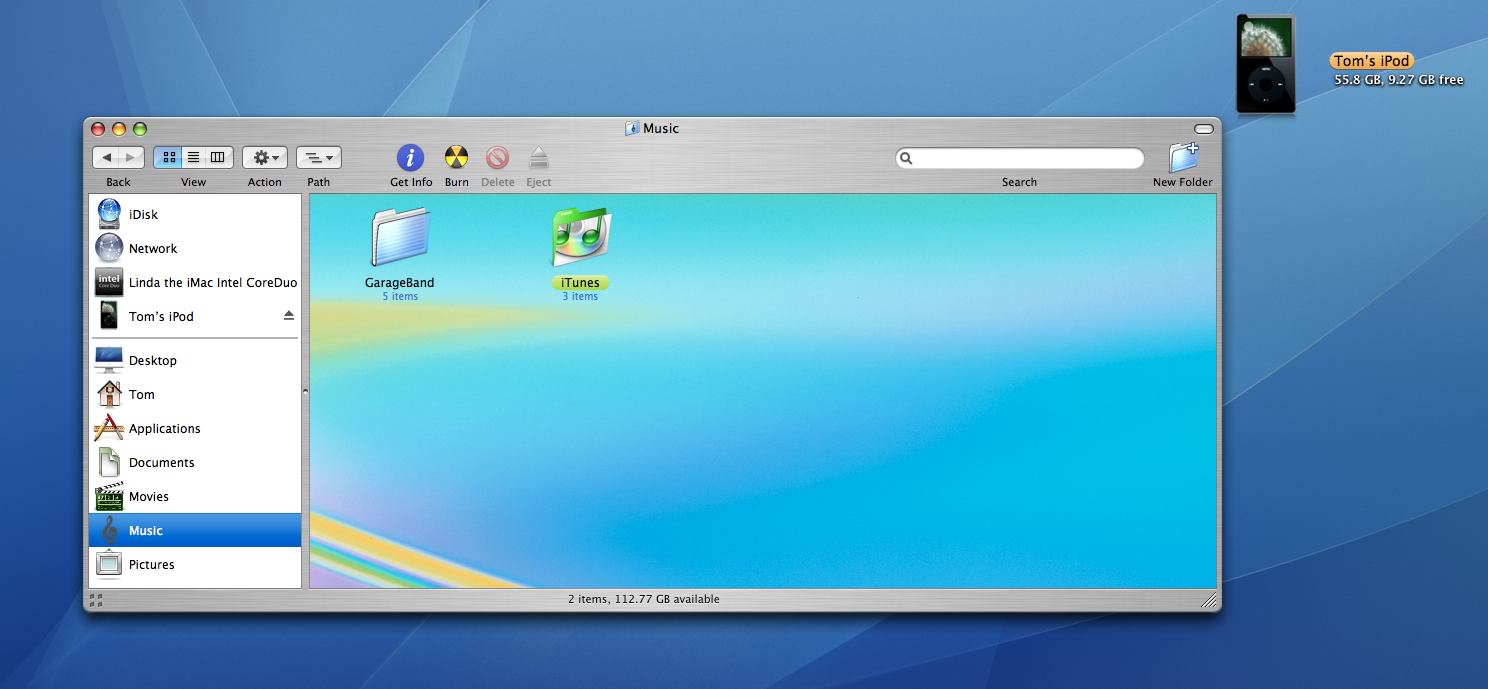
Task: Go to Desktop in the sidebar
Action: click(195, 360)
